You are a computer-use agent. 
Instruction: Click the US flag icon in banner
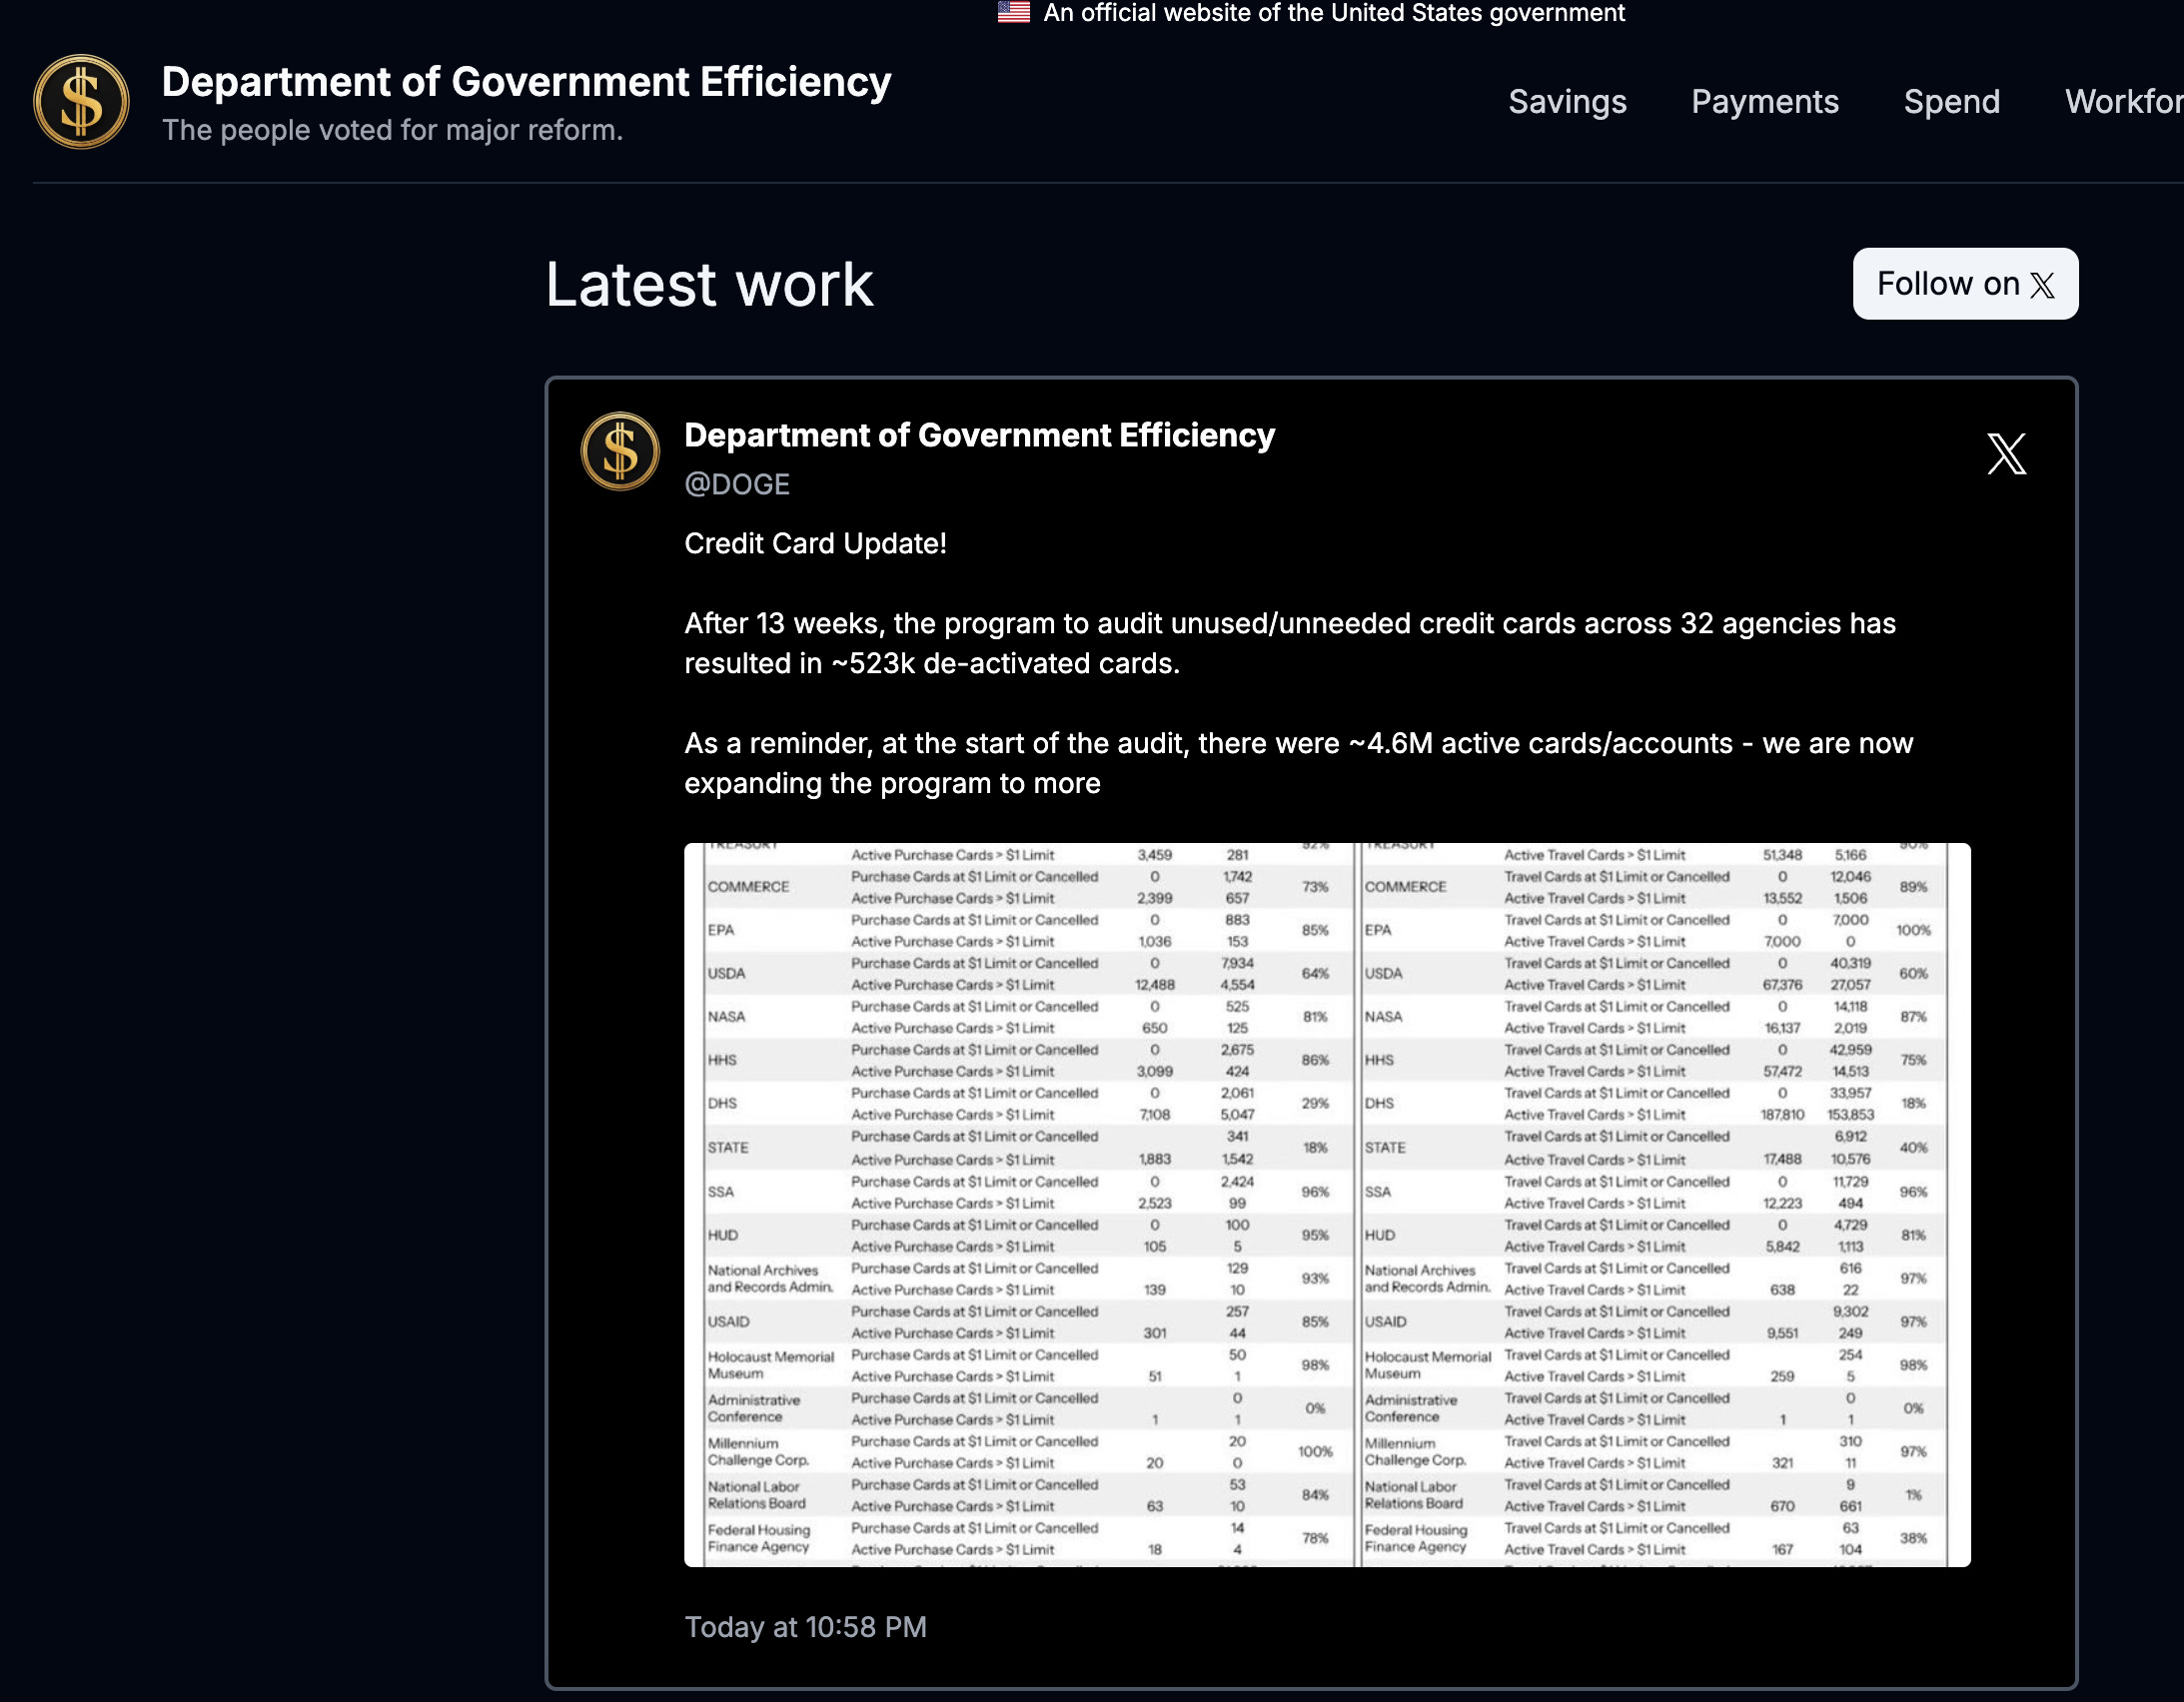tap(1013, 12)
